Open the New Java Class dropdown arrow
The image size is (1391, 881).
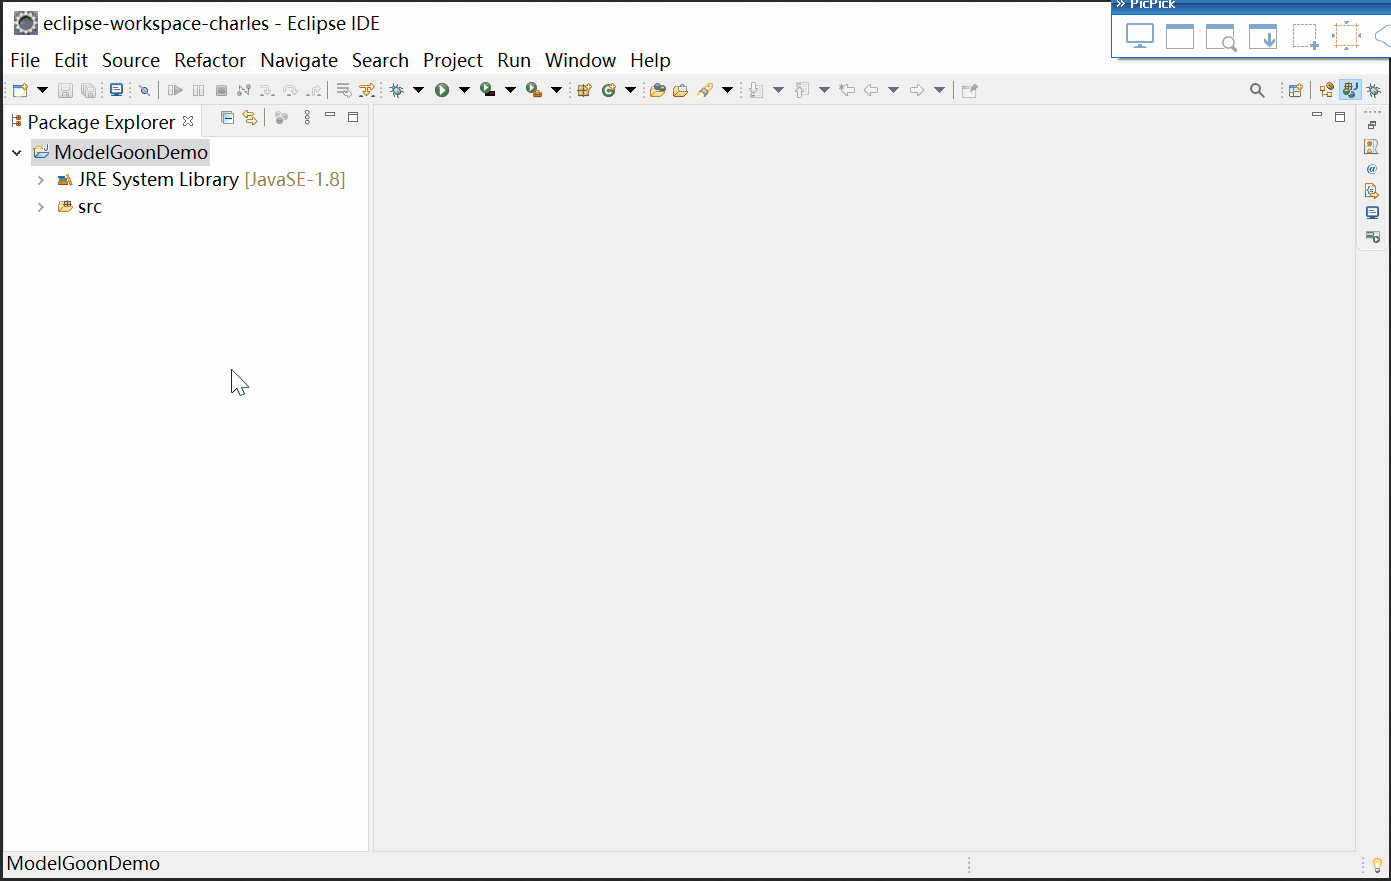click(x=630, y=90)
